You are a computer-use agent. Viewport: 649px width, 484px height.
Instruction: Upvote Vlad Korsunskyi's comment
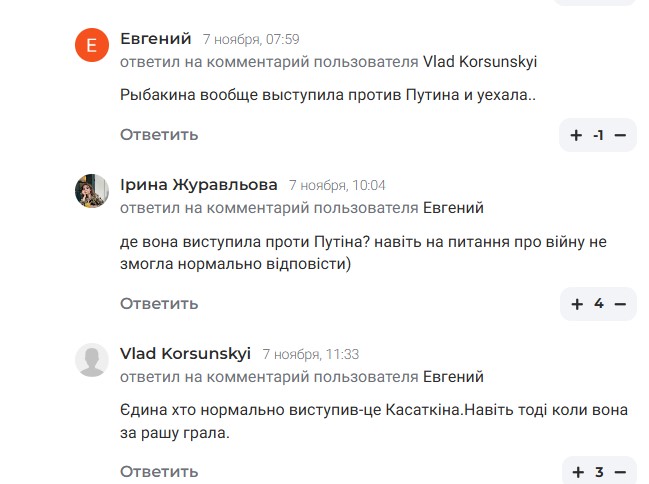pos(577,472)
